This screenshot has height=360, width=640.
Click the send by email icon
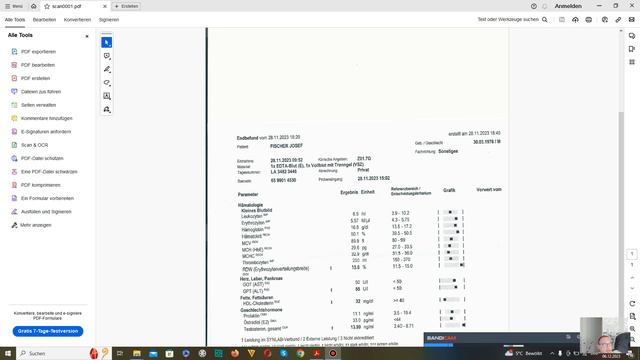pyautogui.click(x=631, y=20)
